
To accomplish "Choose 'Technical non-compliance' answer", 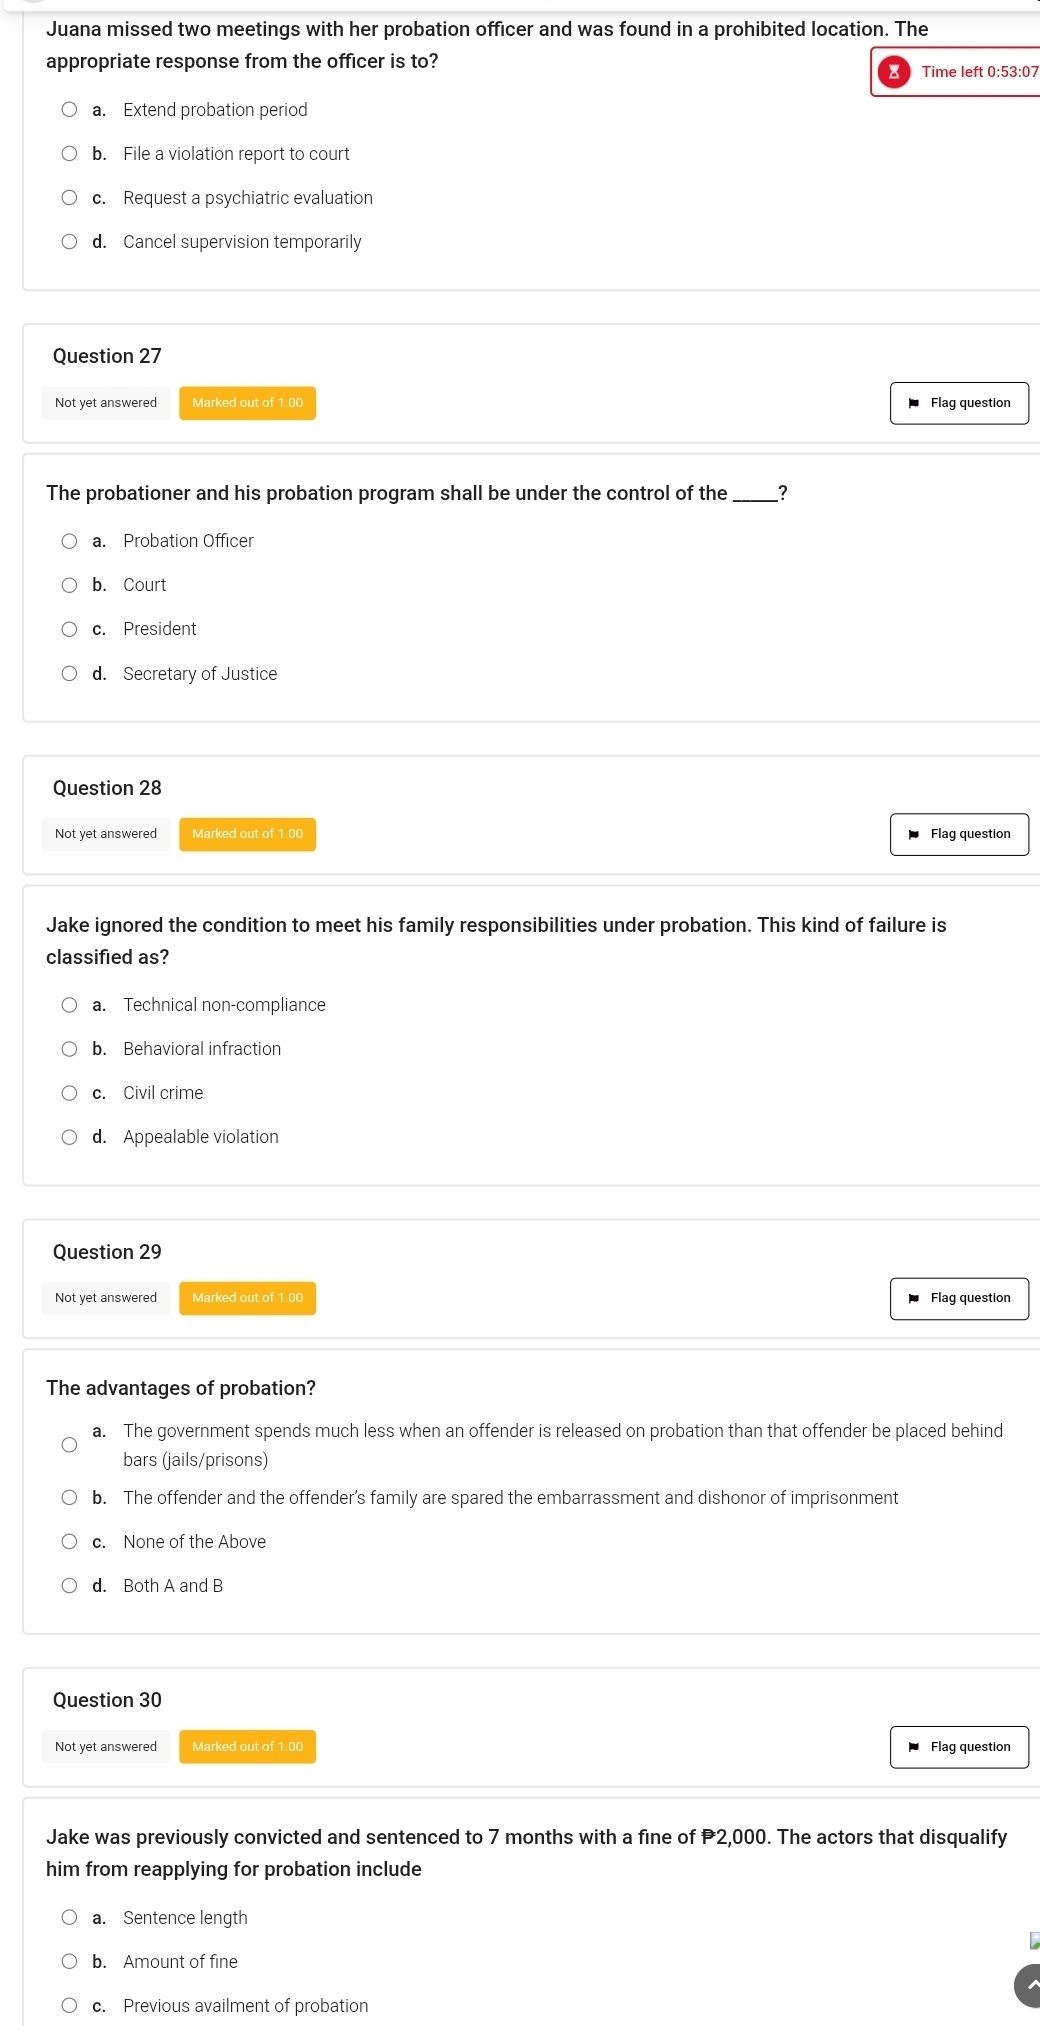I will click(69, 1005).
